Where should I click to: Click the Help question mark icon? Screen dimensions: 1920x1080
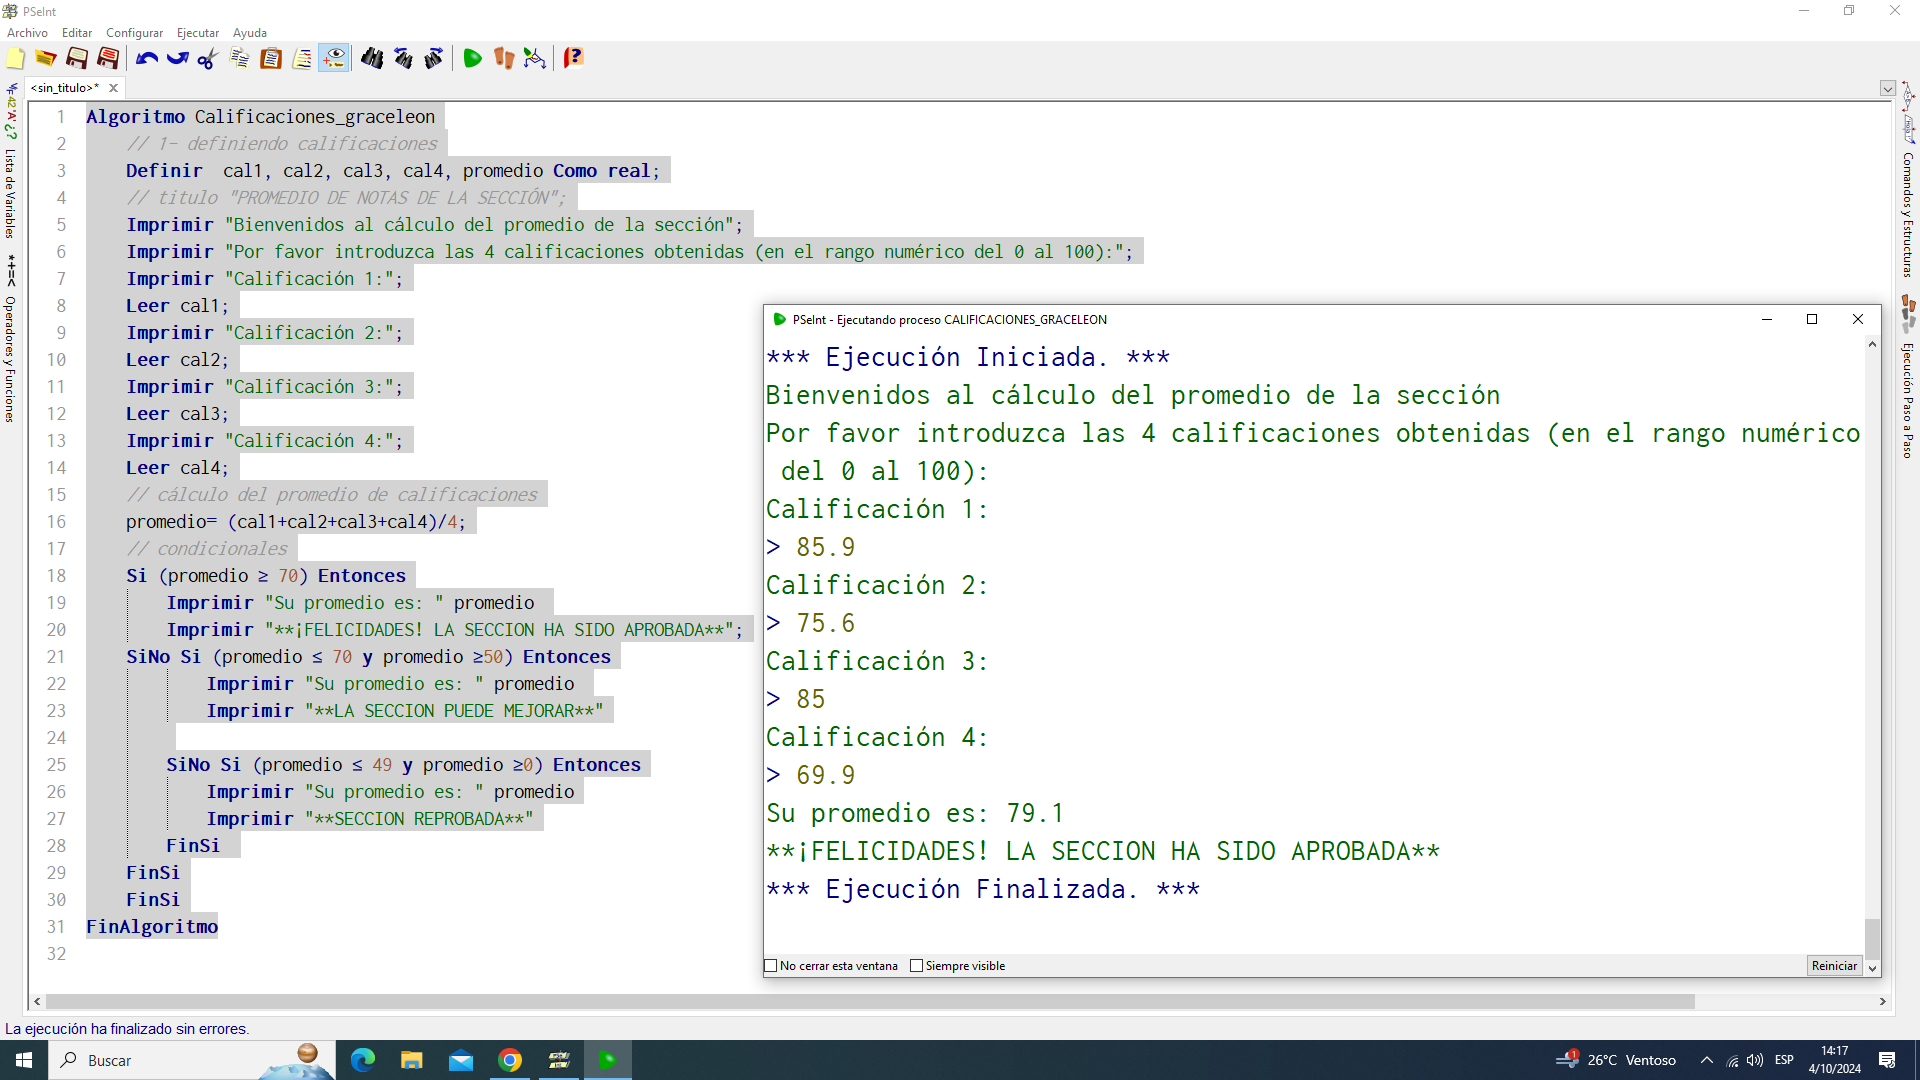[573, 59]
